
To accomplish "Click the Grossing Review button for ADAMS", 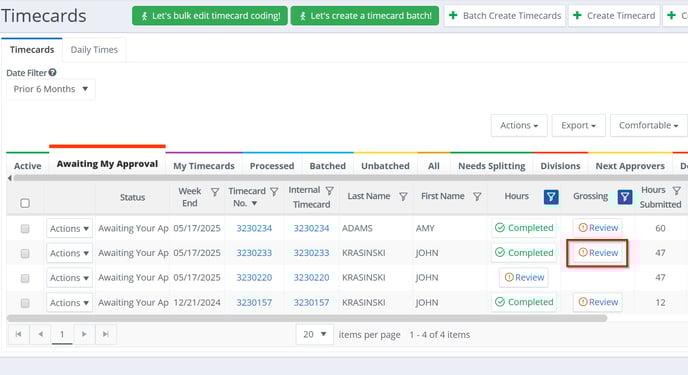I will pyautogui.click(x=598, y=228).
